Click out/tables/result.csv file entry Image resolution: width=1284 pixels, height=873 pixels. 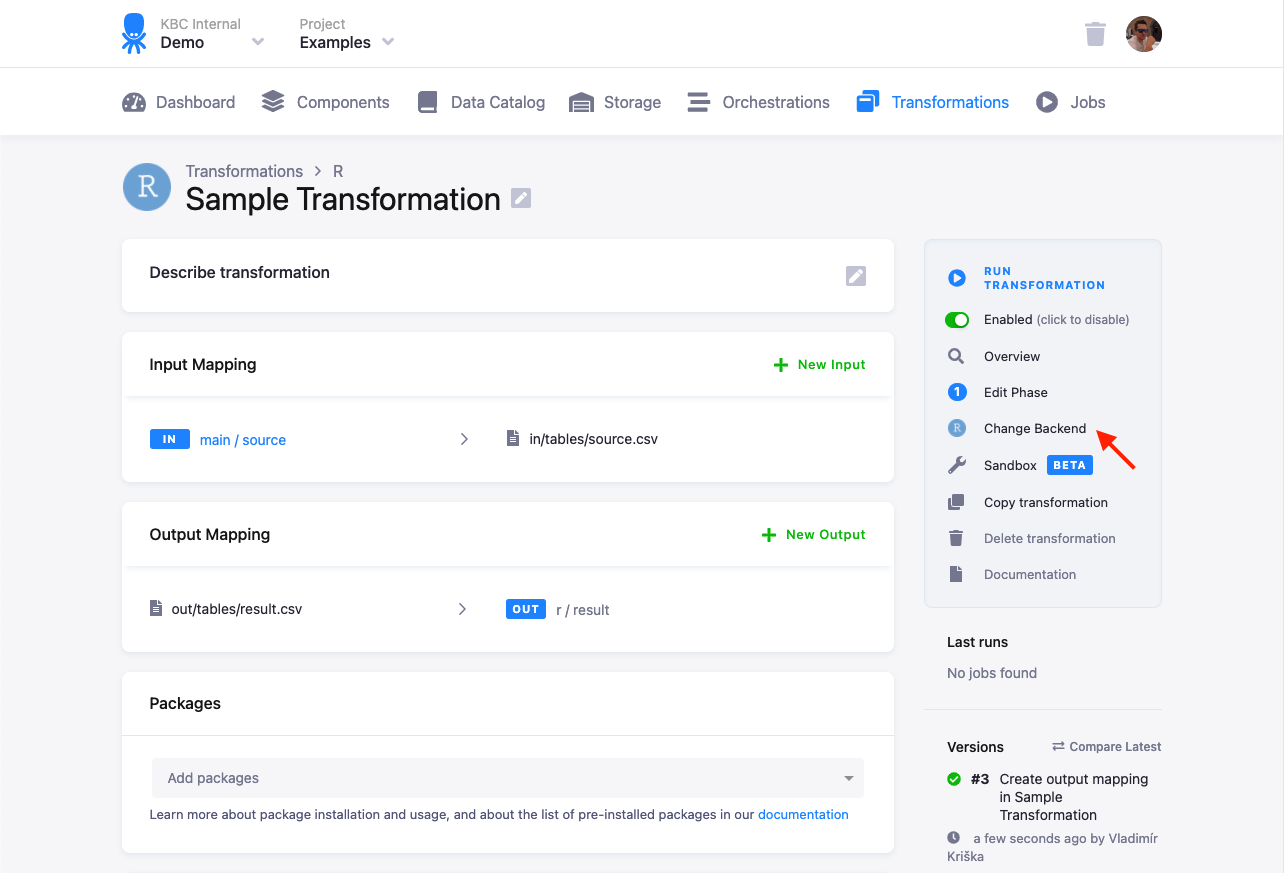coord(226,609)
